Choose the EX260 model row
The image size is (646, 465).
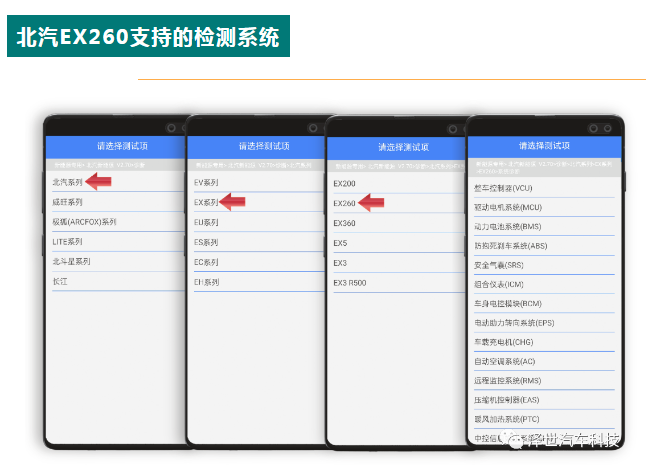coord(396,203)
